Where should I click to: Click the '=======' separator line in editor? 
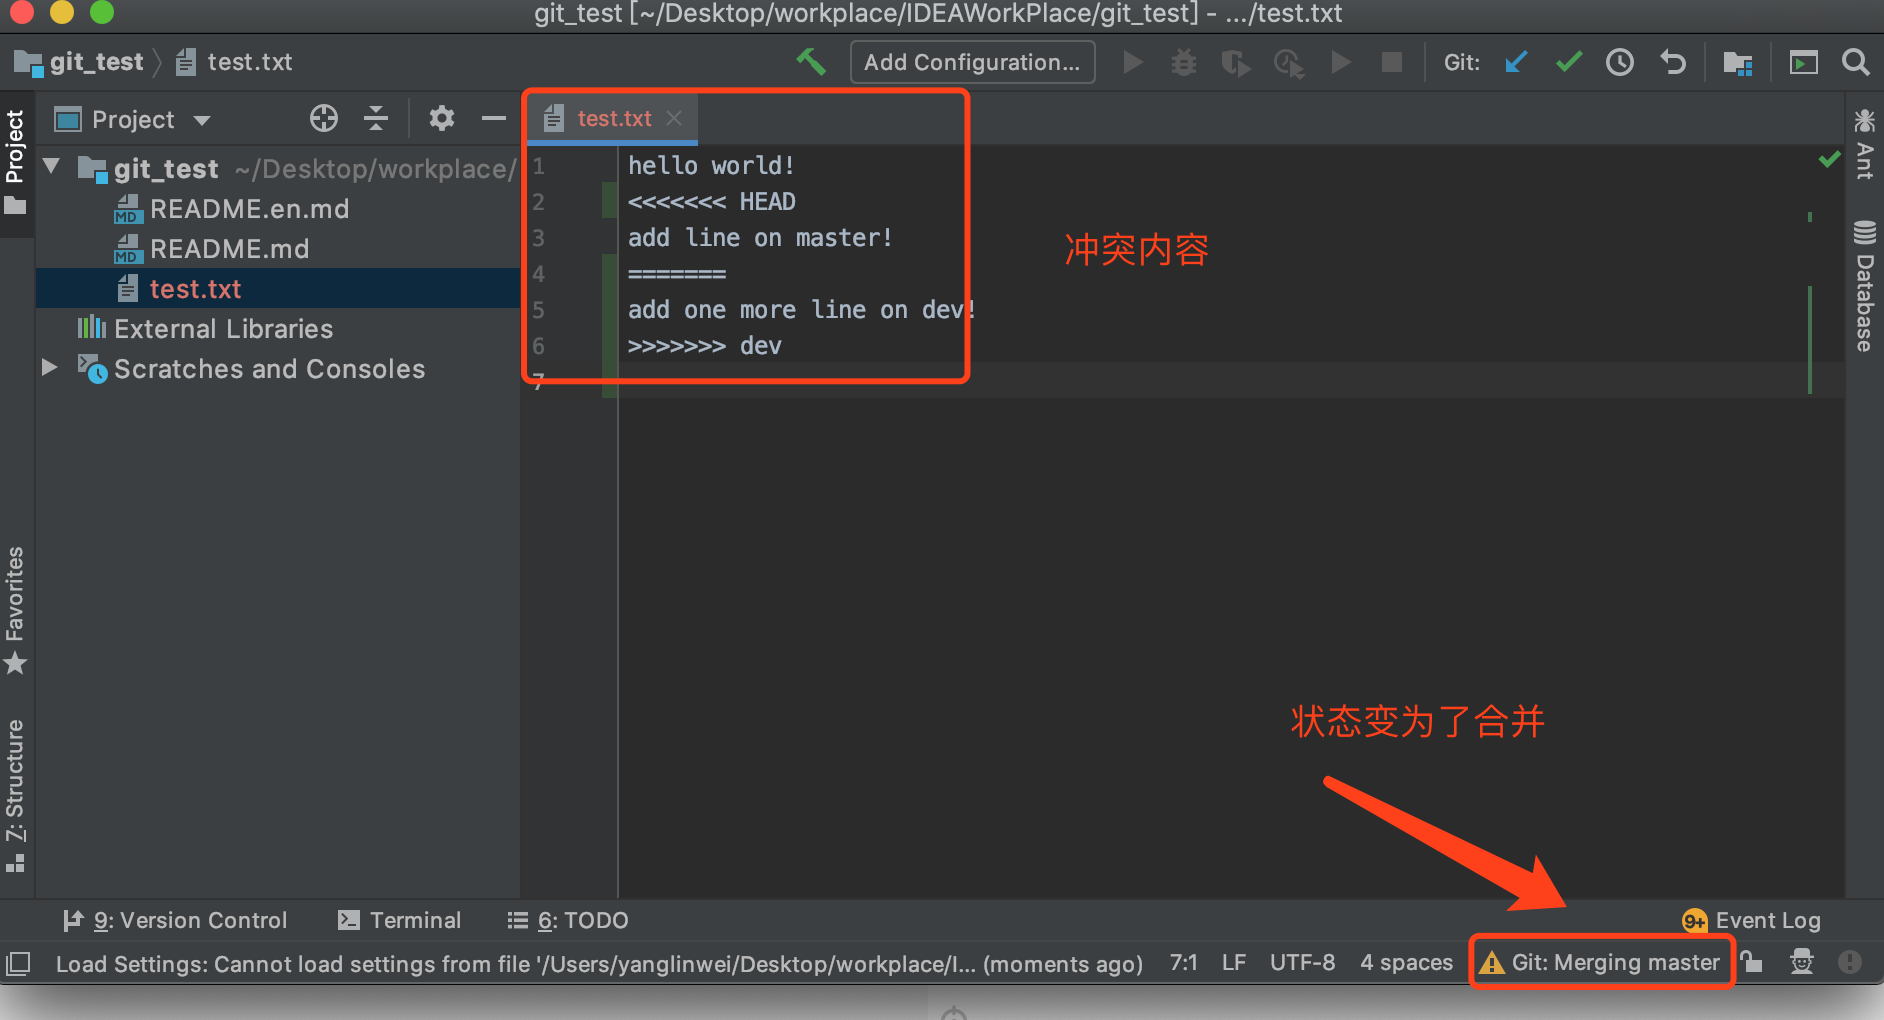677,273
